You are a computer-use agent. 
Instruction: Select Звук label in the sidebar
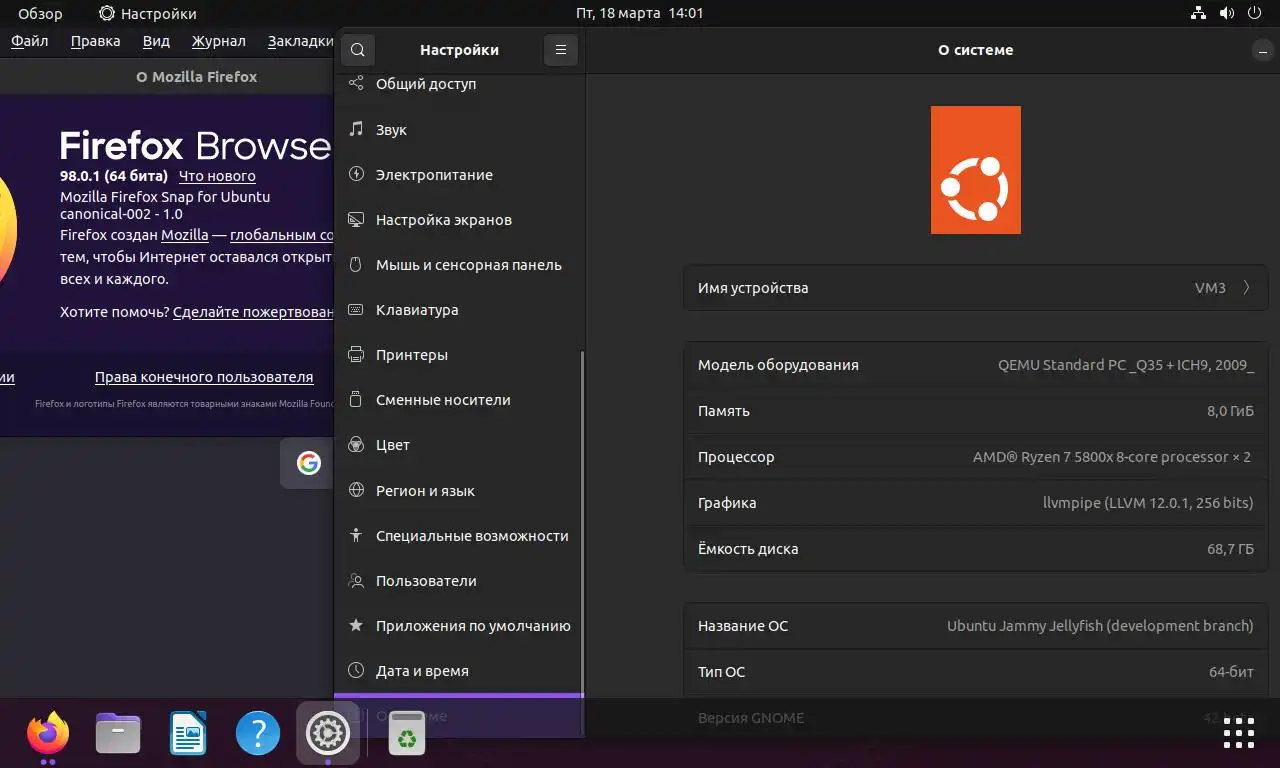pos(391,130)
